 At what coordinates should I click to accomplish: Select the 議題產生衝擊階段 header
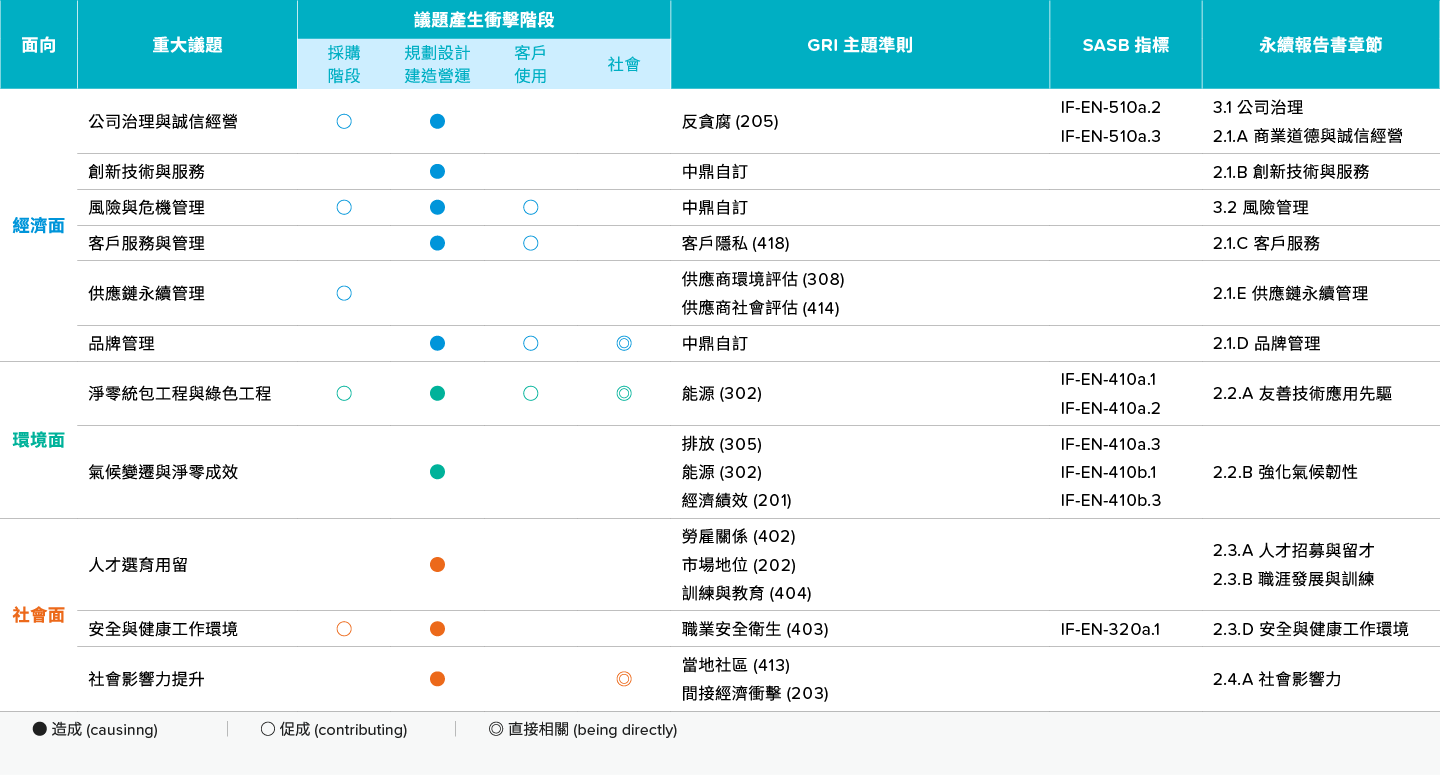click(484, 19)
